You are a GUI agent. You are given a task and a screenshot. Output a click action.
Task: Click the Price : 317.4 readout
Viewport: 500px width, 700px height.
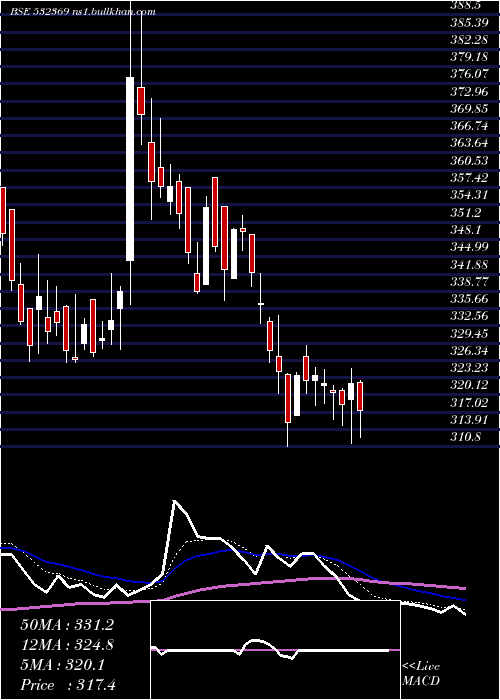[x=68, y=685]
